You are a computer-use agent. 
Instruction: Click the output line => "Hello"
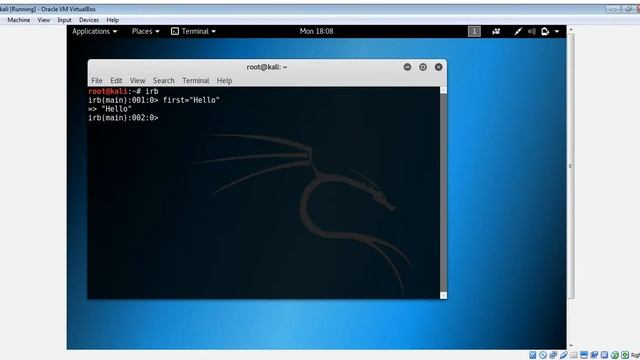coord(110,109)
